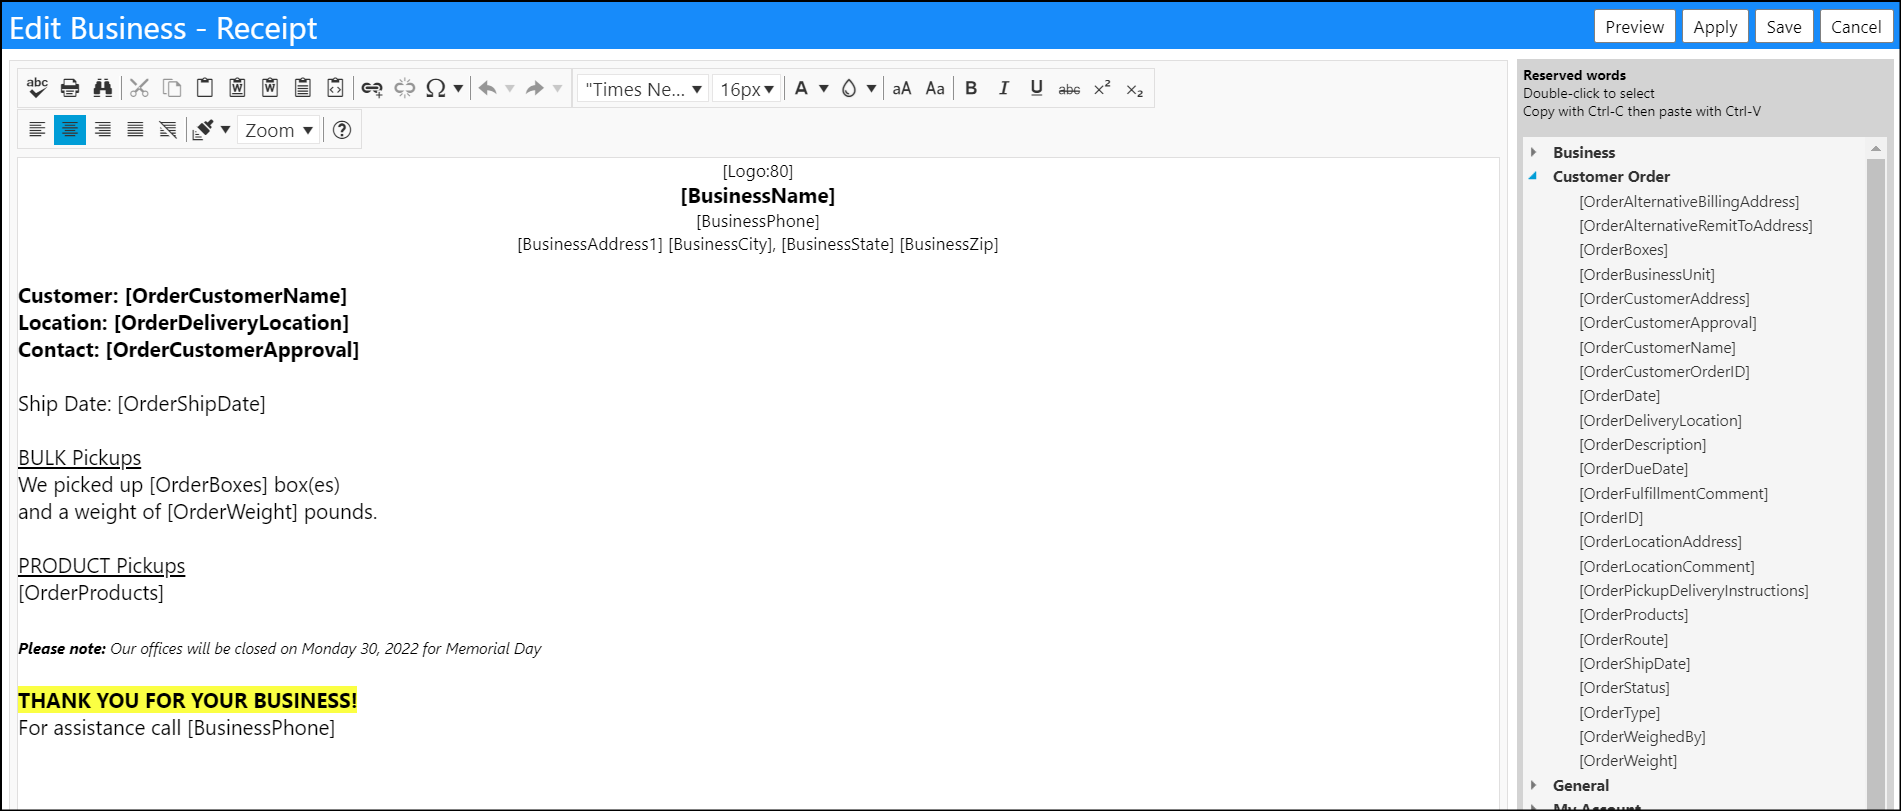The height and width of the screenshot is (811, 1901).
Task: Apply superscript formatting
Action: (x=1102, y=88)
